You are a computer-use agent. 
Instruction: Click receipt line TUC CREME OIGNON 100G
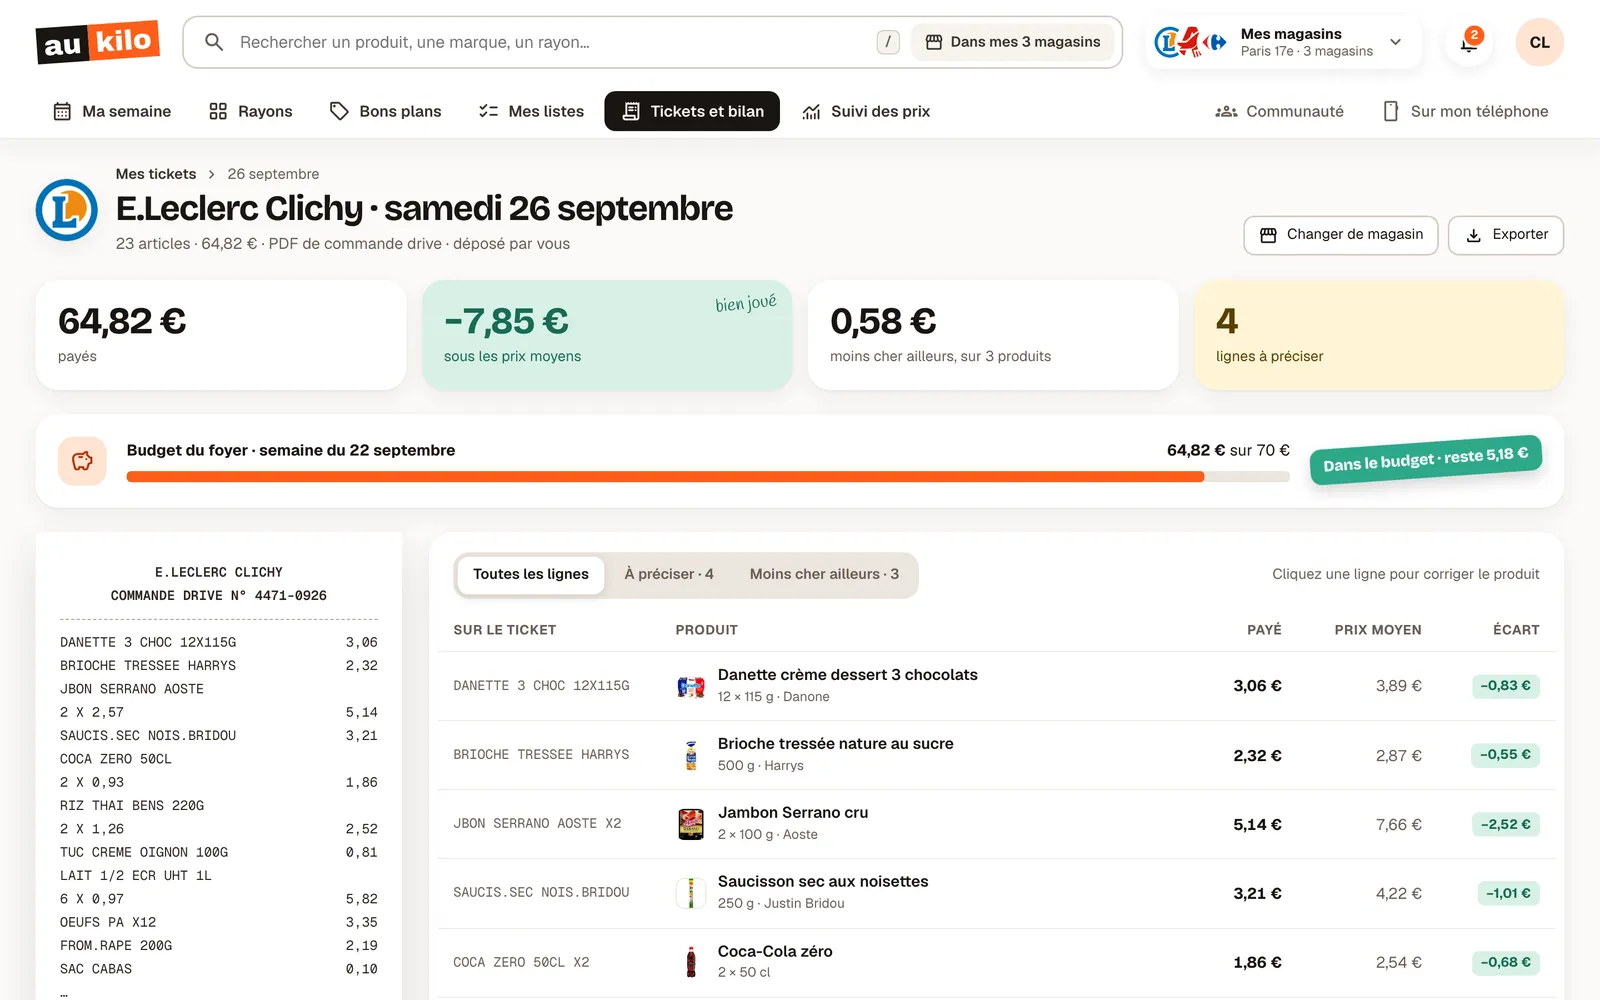tap(219, 852)
